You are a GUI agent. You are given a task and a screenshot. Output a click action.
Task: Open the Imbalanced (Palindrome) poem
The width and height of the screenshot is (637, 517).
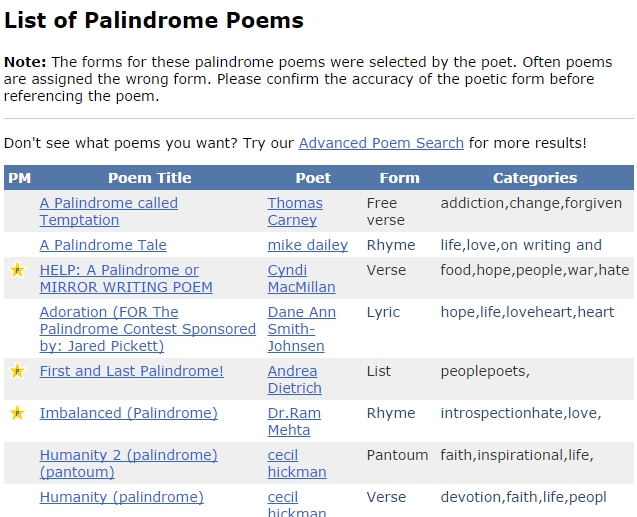[x=128, y=413]
